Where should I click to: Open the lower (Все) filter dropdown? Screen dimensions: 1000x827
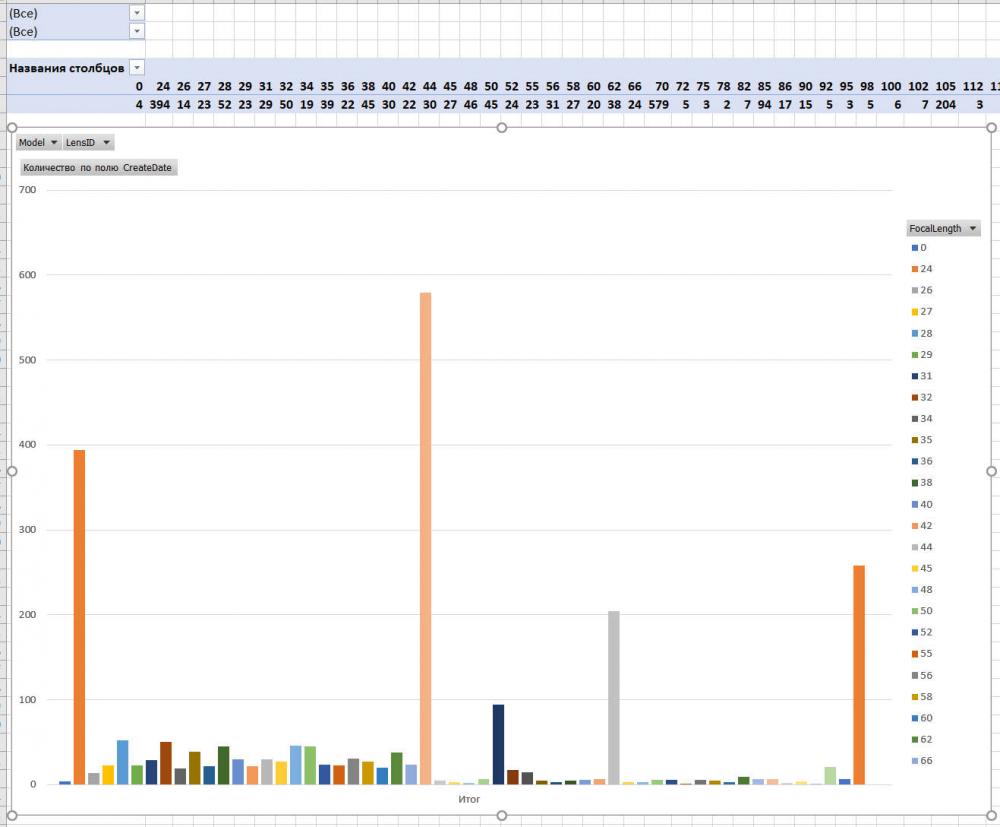[x=137, y=31]
